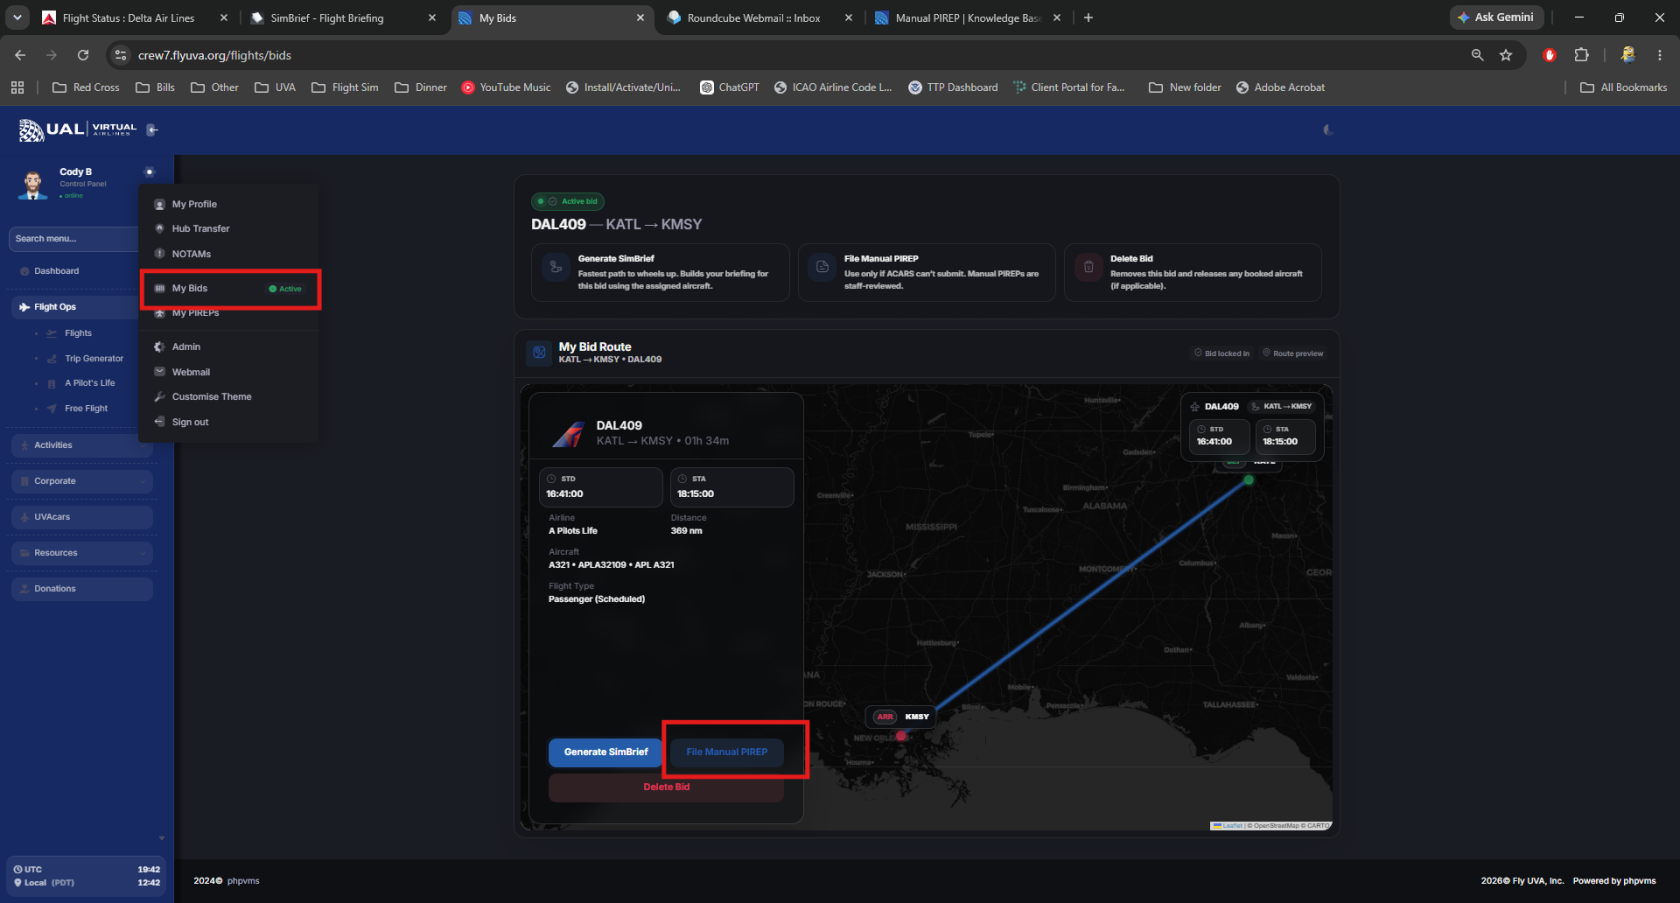Open the Flight Sim bookmarks folder
Viewport: 1680px width, 903px height.
coord(345,88)
